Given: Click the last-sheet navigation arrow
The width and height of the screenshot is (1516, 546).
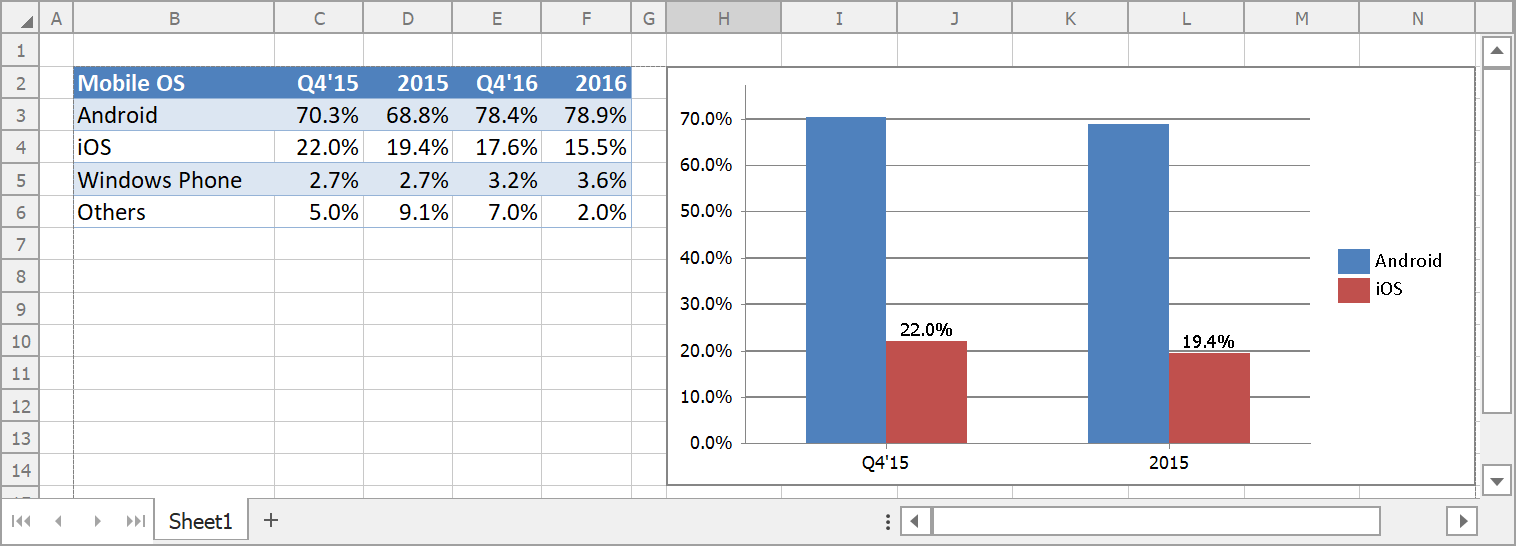Looking at the screenshot, I should [x=135, y=521].
